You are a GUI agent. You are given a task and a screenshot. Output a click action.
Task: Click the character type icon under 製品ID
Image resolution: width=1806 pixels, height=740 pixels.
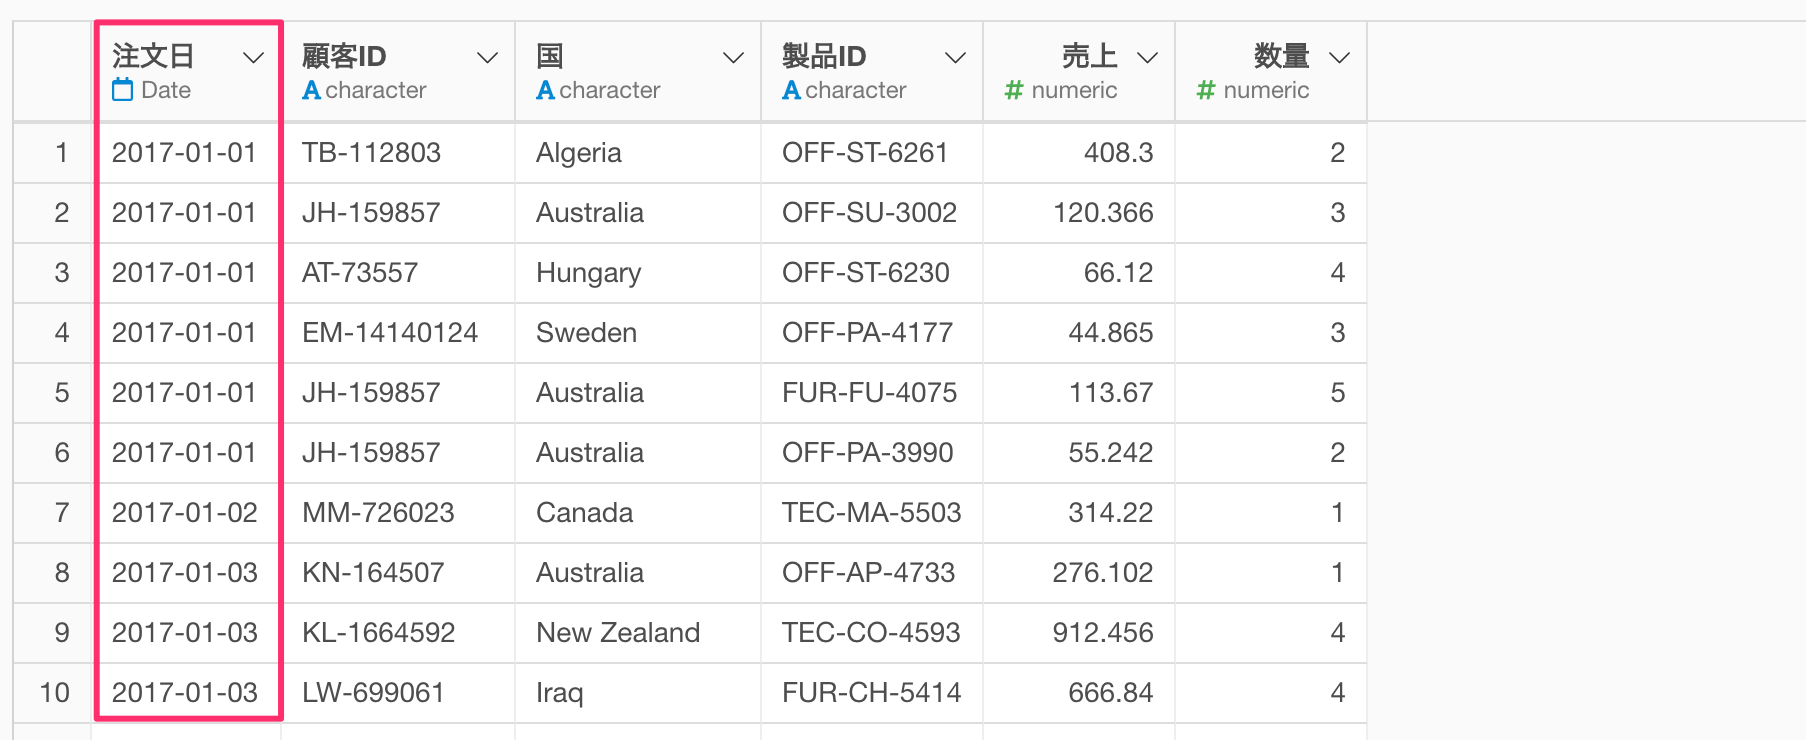[x=791, y=91]
